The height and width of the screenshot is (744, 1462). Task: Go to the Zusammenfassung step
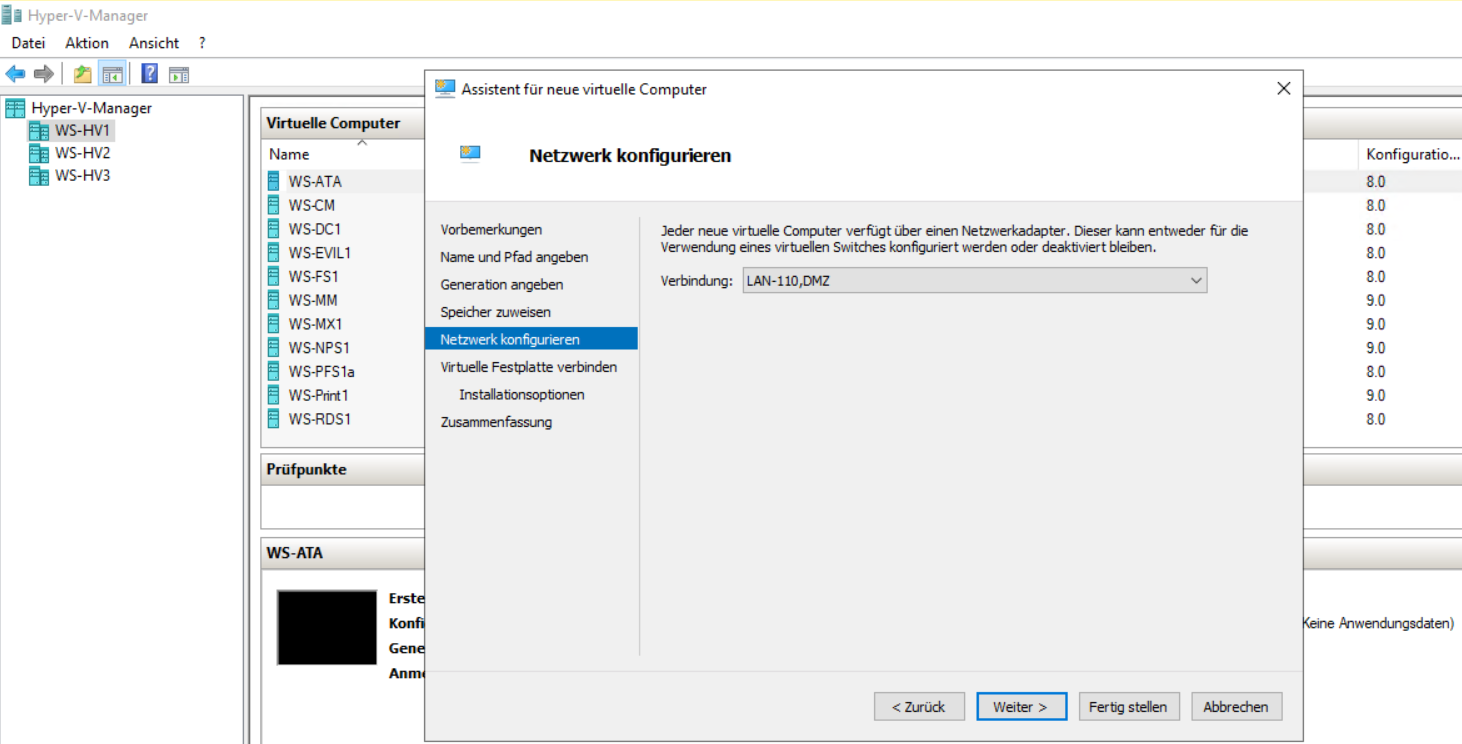pyautogui.click(x=496, y=422)
